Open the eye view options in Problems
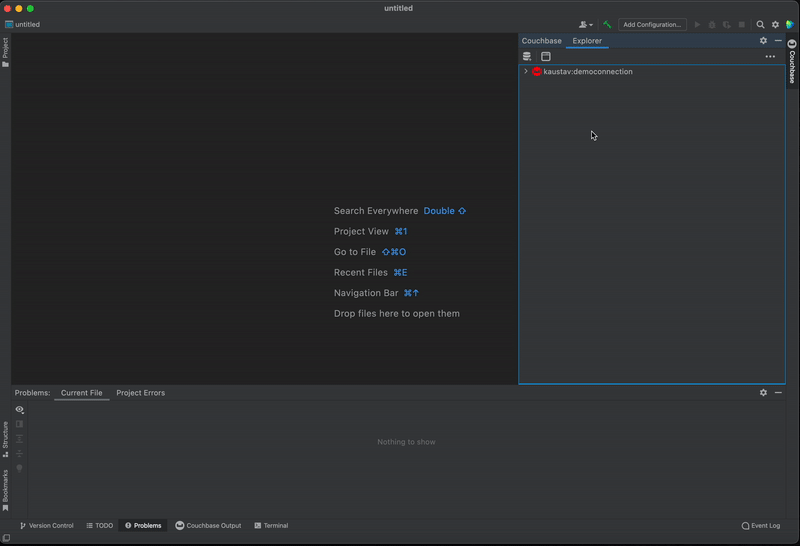This screenshot has width=800, height=546. pos(19,409)
